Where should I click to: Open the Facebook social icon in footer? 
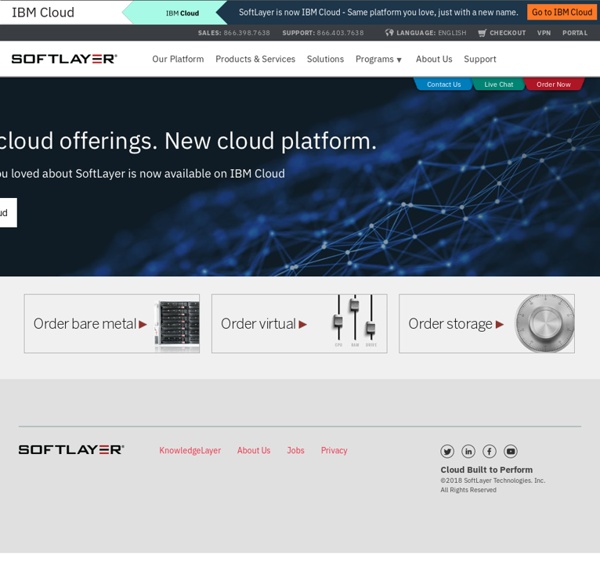tap(489, 452)
